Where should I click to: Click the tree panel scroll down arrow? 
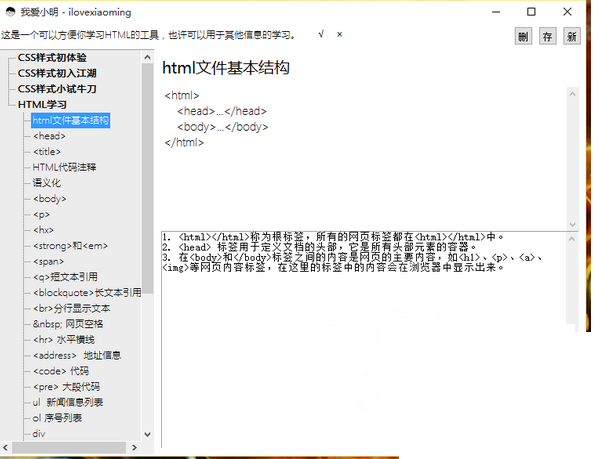[x=147, y=434]
